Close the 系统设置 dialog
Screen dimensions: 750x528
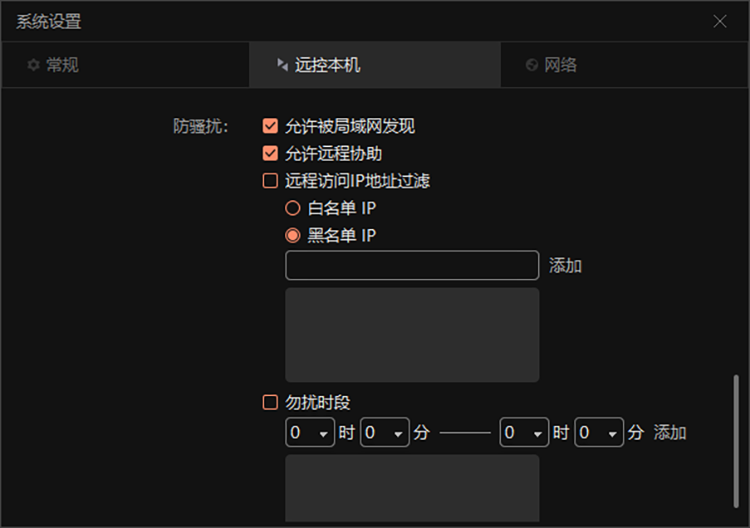[719, 21]
